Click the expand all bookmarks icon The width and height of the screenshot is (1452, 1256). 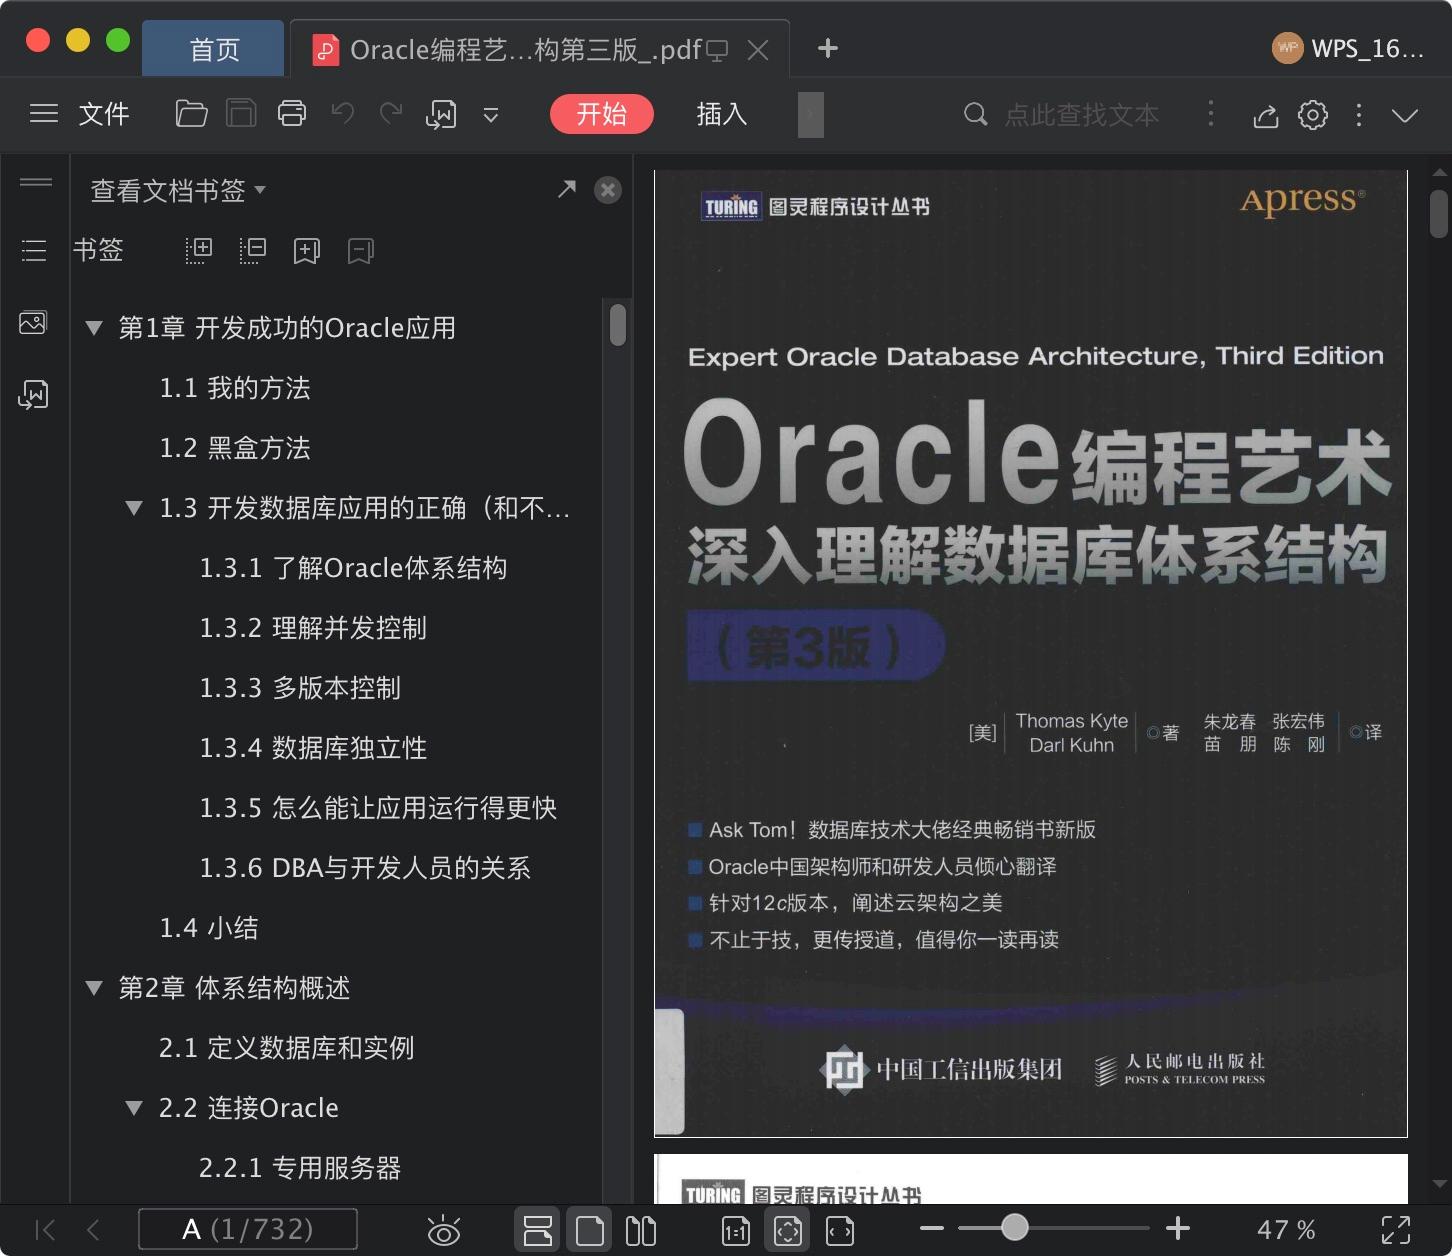(199, 250)
